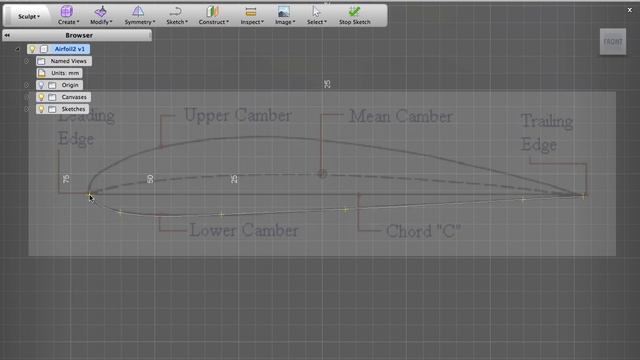This screenshot has height=360, width=640.
Task: Click the "Trailing" canvas label
Action: (547, 122)
